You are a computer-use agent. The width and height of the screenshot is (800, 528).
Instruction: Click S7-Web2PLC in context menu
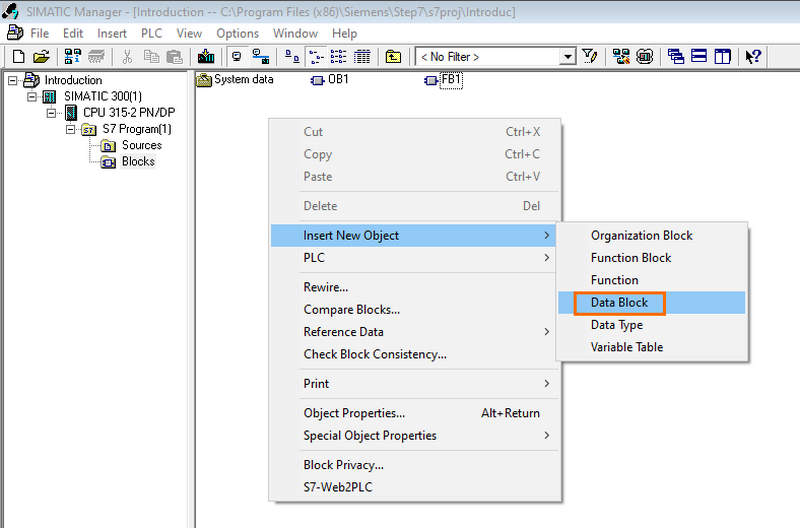point(413,487)
